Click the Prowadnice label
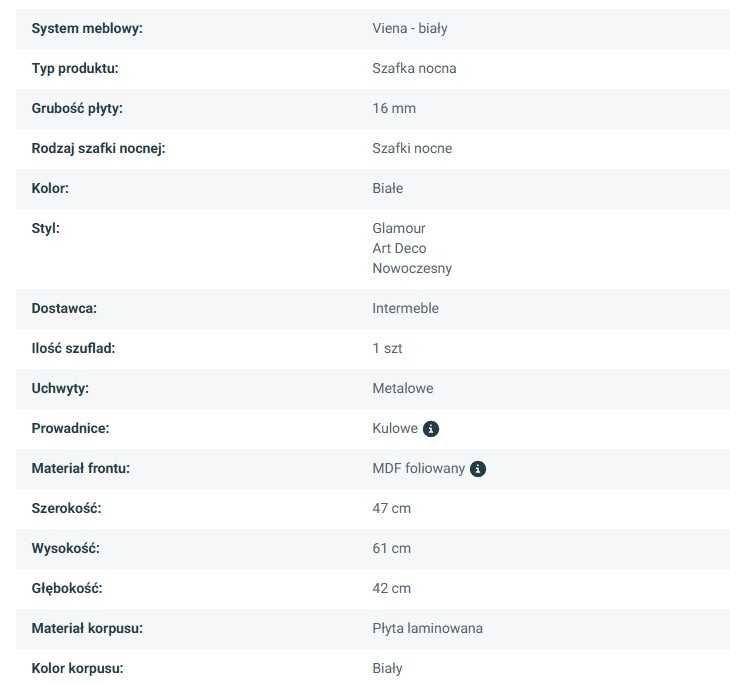Screen dimensions: 730x684 [70, 428]
